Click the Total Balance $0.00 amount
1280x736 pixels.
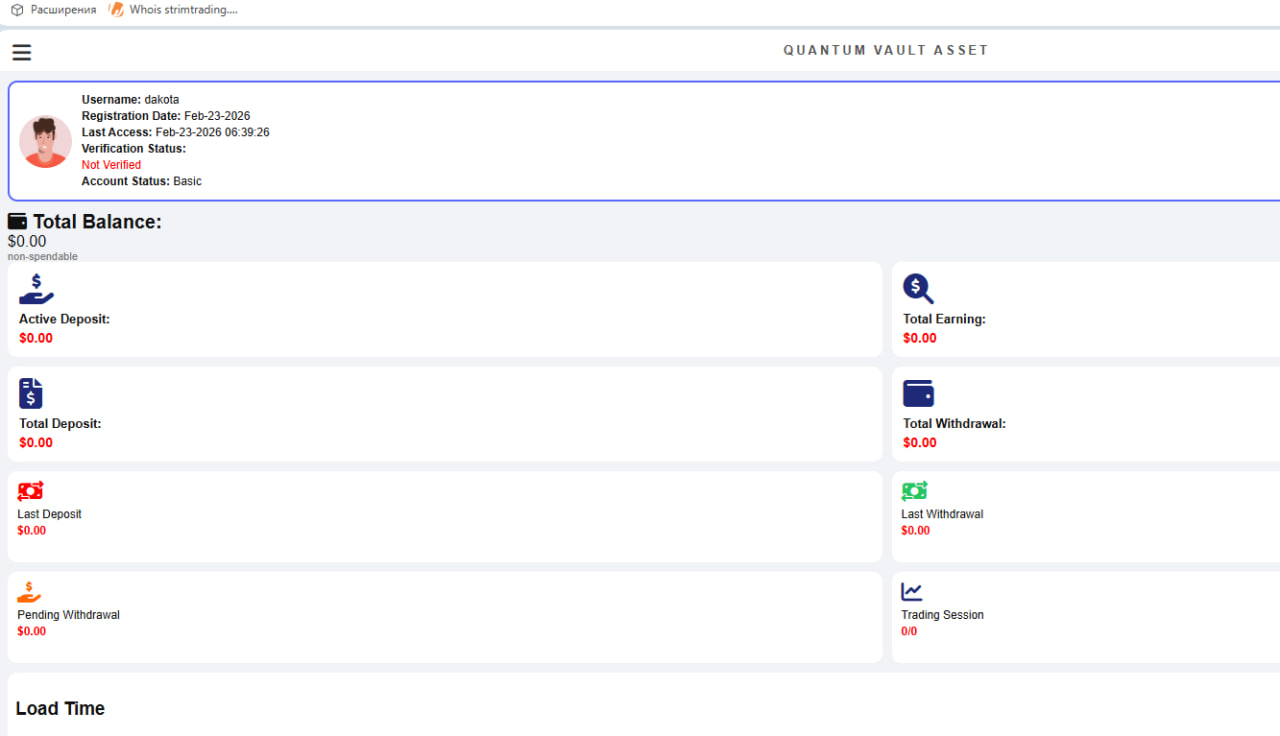(27, 241)
